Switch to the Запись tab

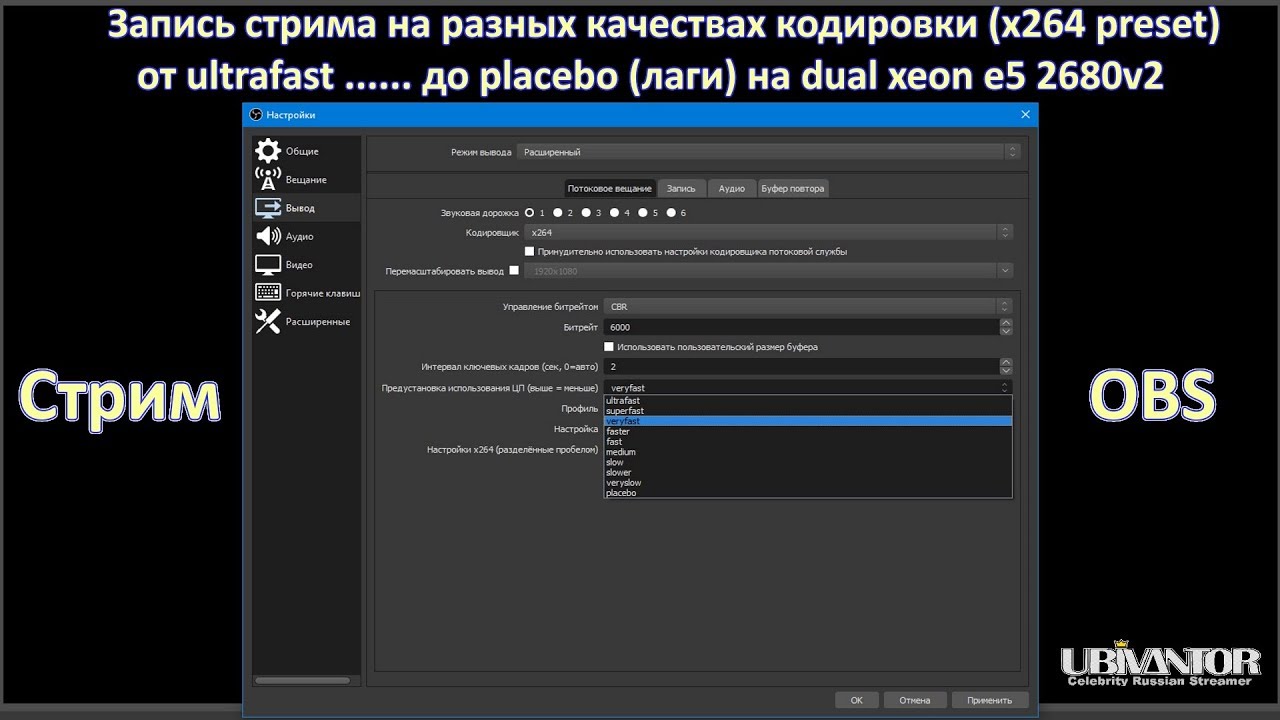tap(681, 188)
